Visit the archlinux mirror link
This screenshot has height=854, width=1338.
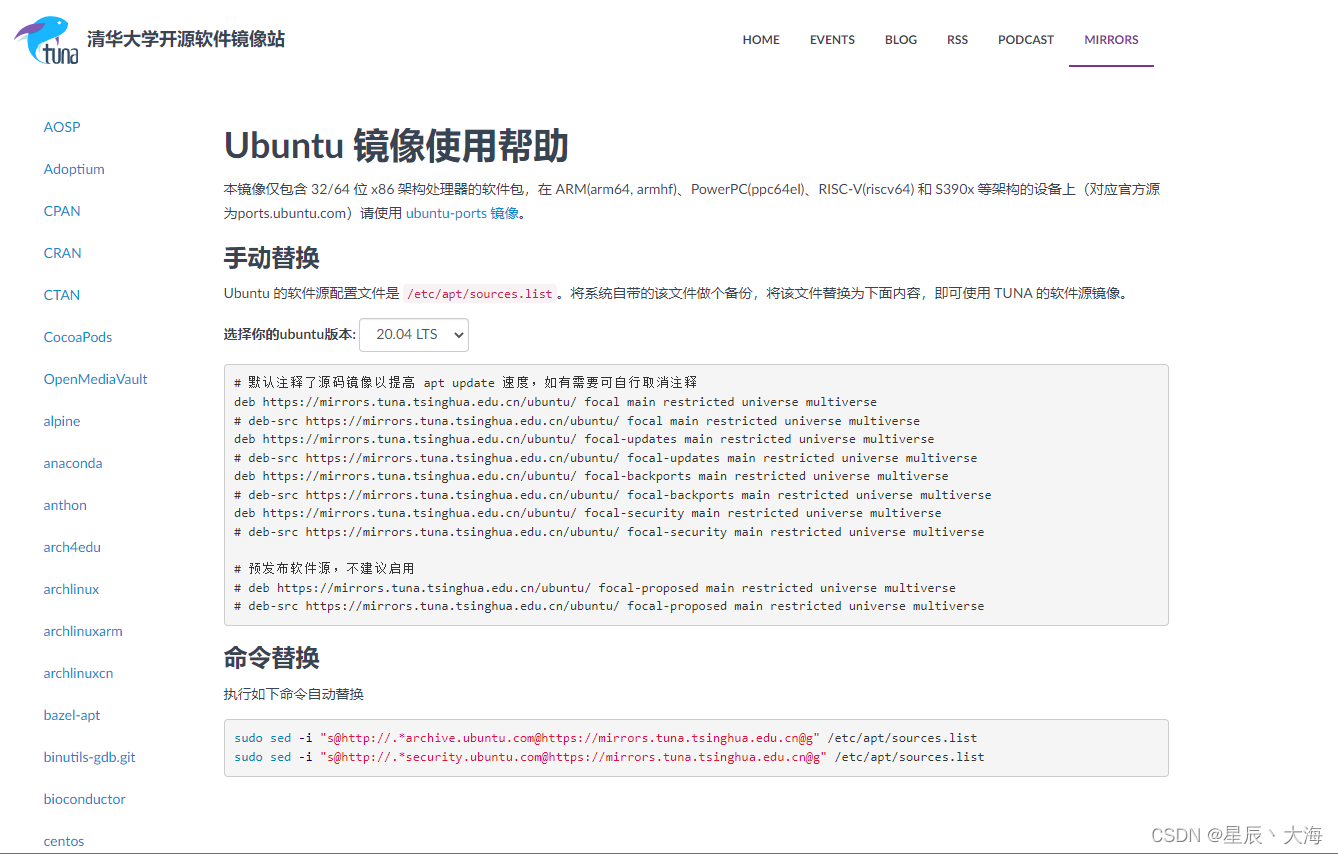71,589
